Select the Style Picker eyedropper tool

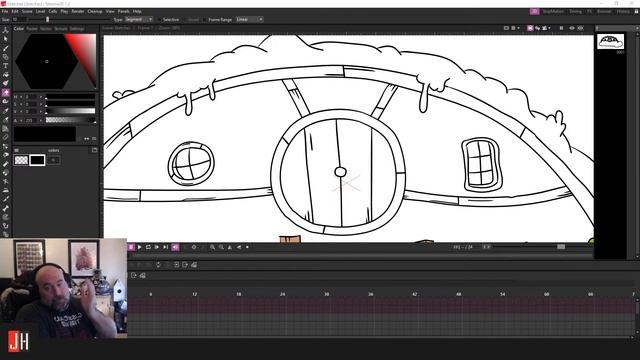click(6, 111)
